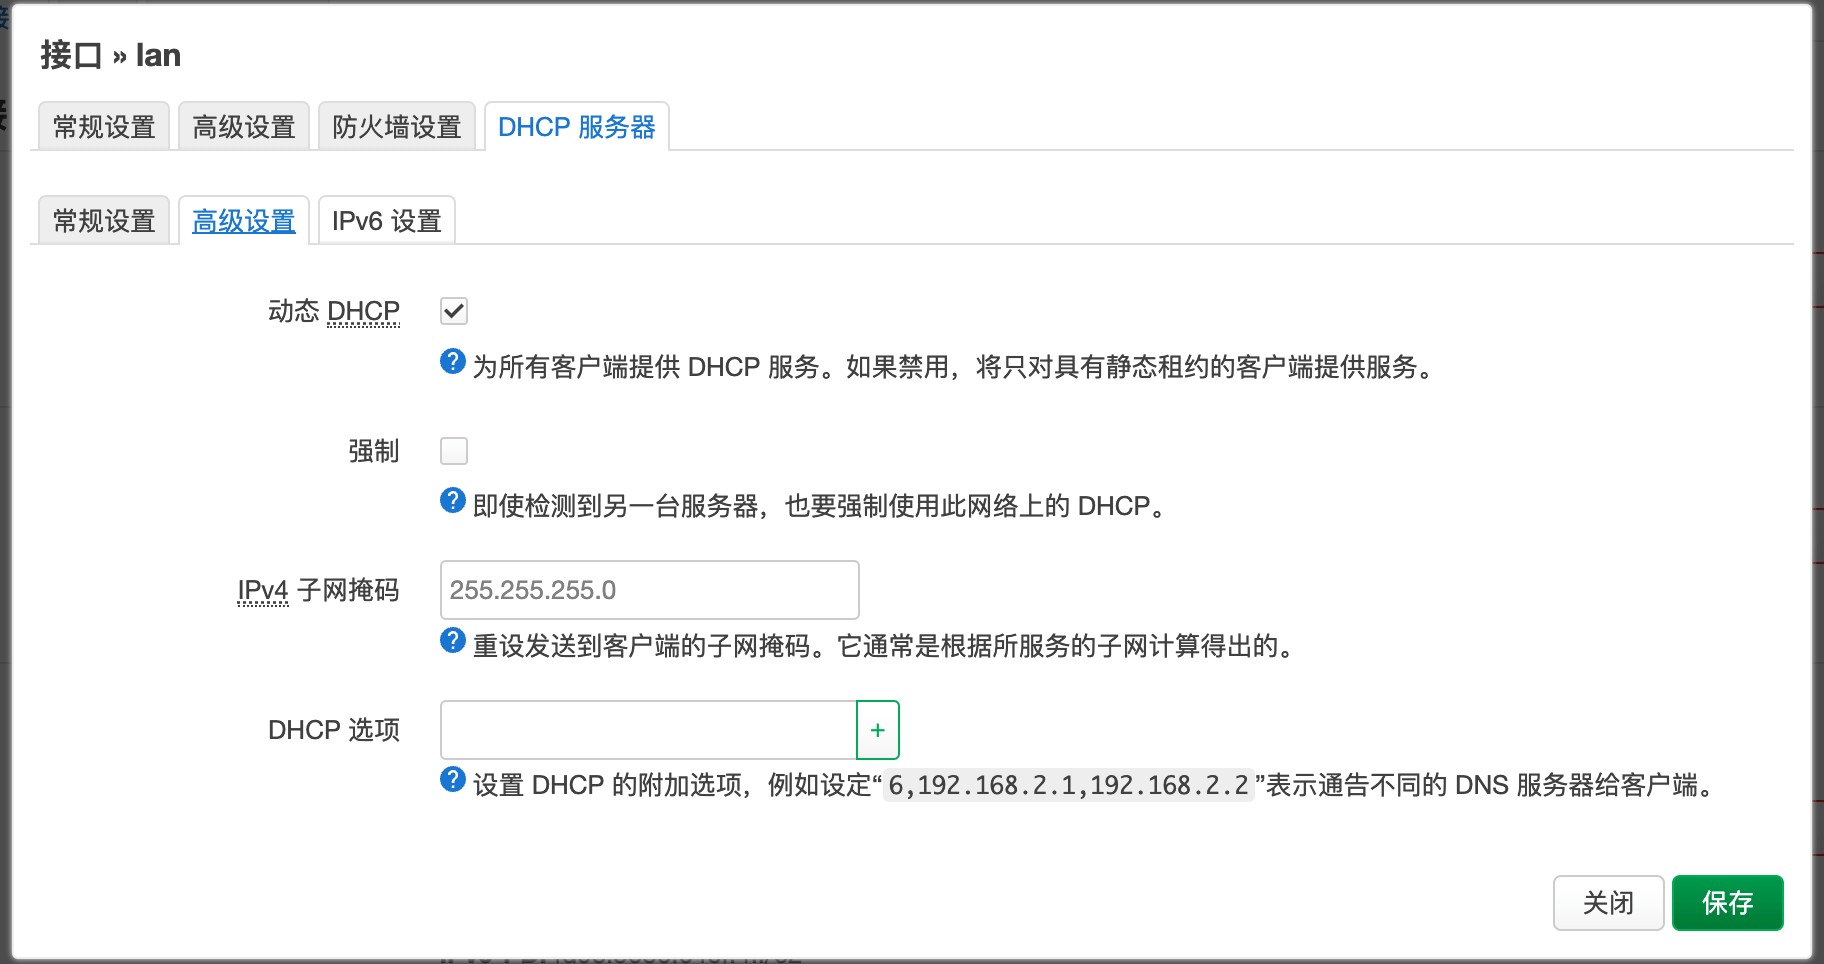
Task: Click the 保存 button
Action: click(1727, 903)
